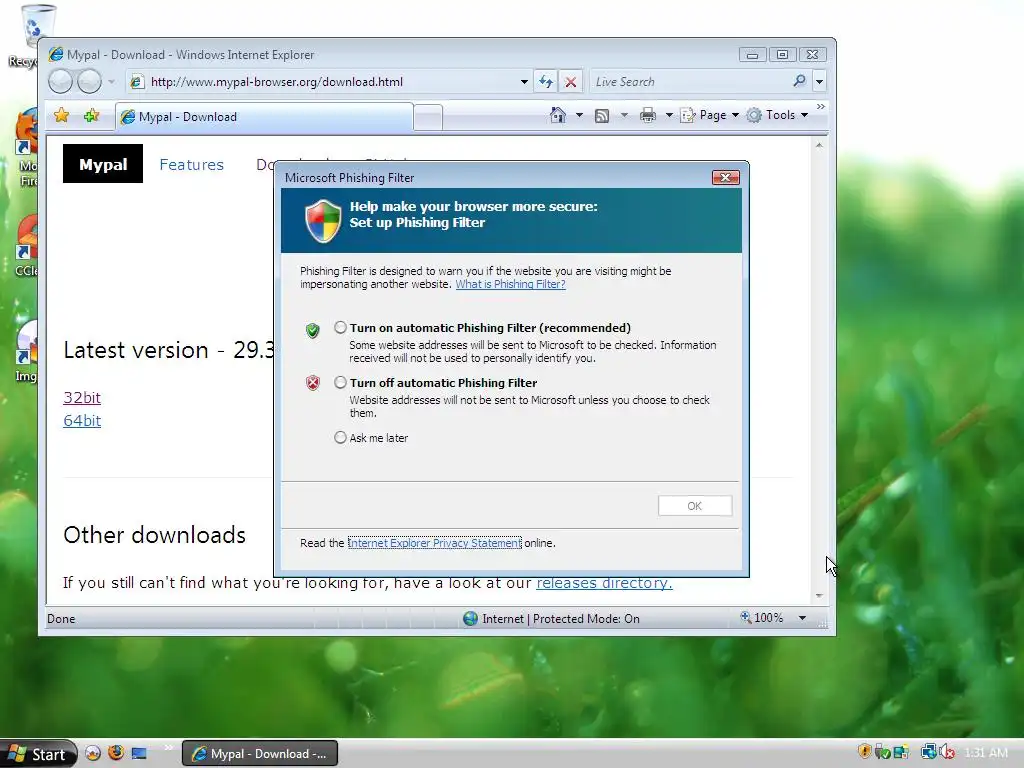Open a new blank tab
This screenshot has height=768, width=1024.
point(428,118)
